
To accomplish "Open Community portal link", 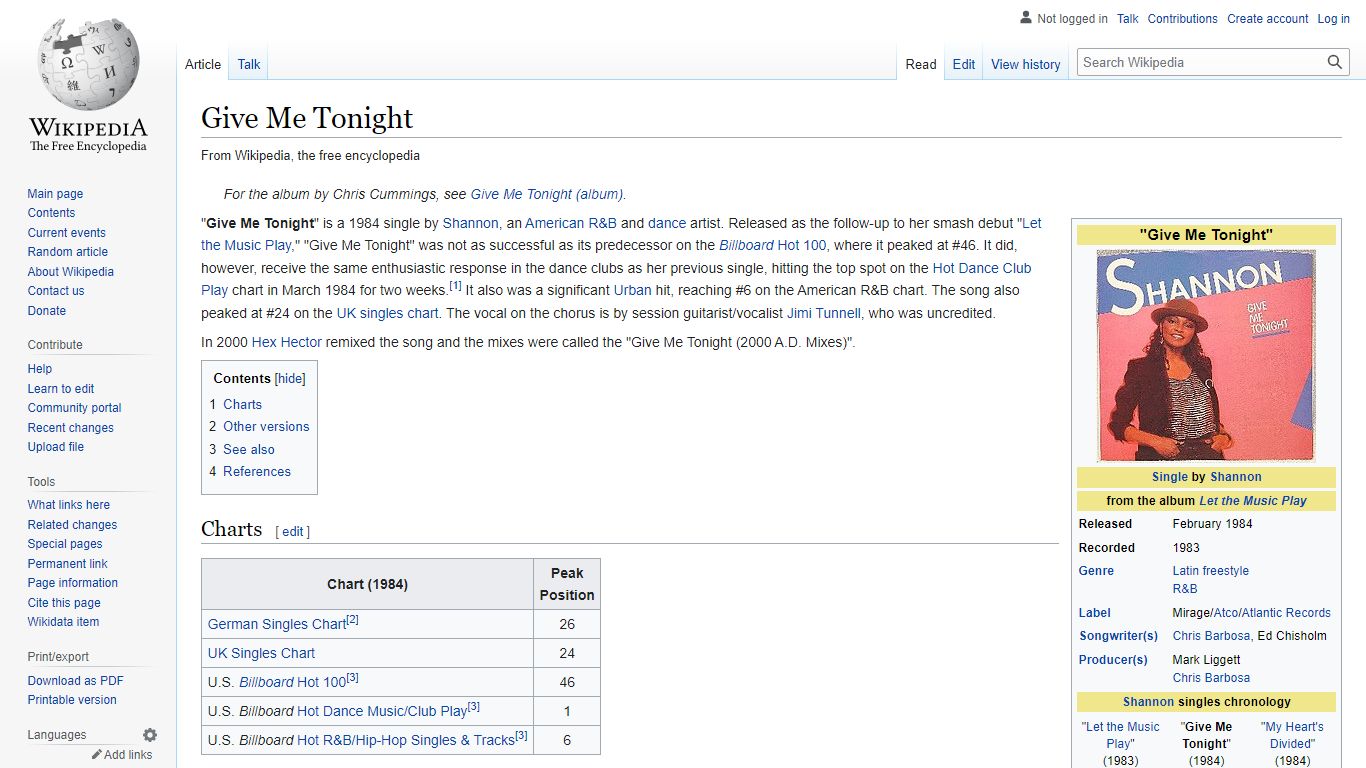I will point(75,408).
